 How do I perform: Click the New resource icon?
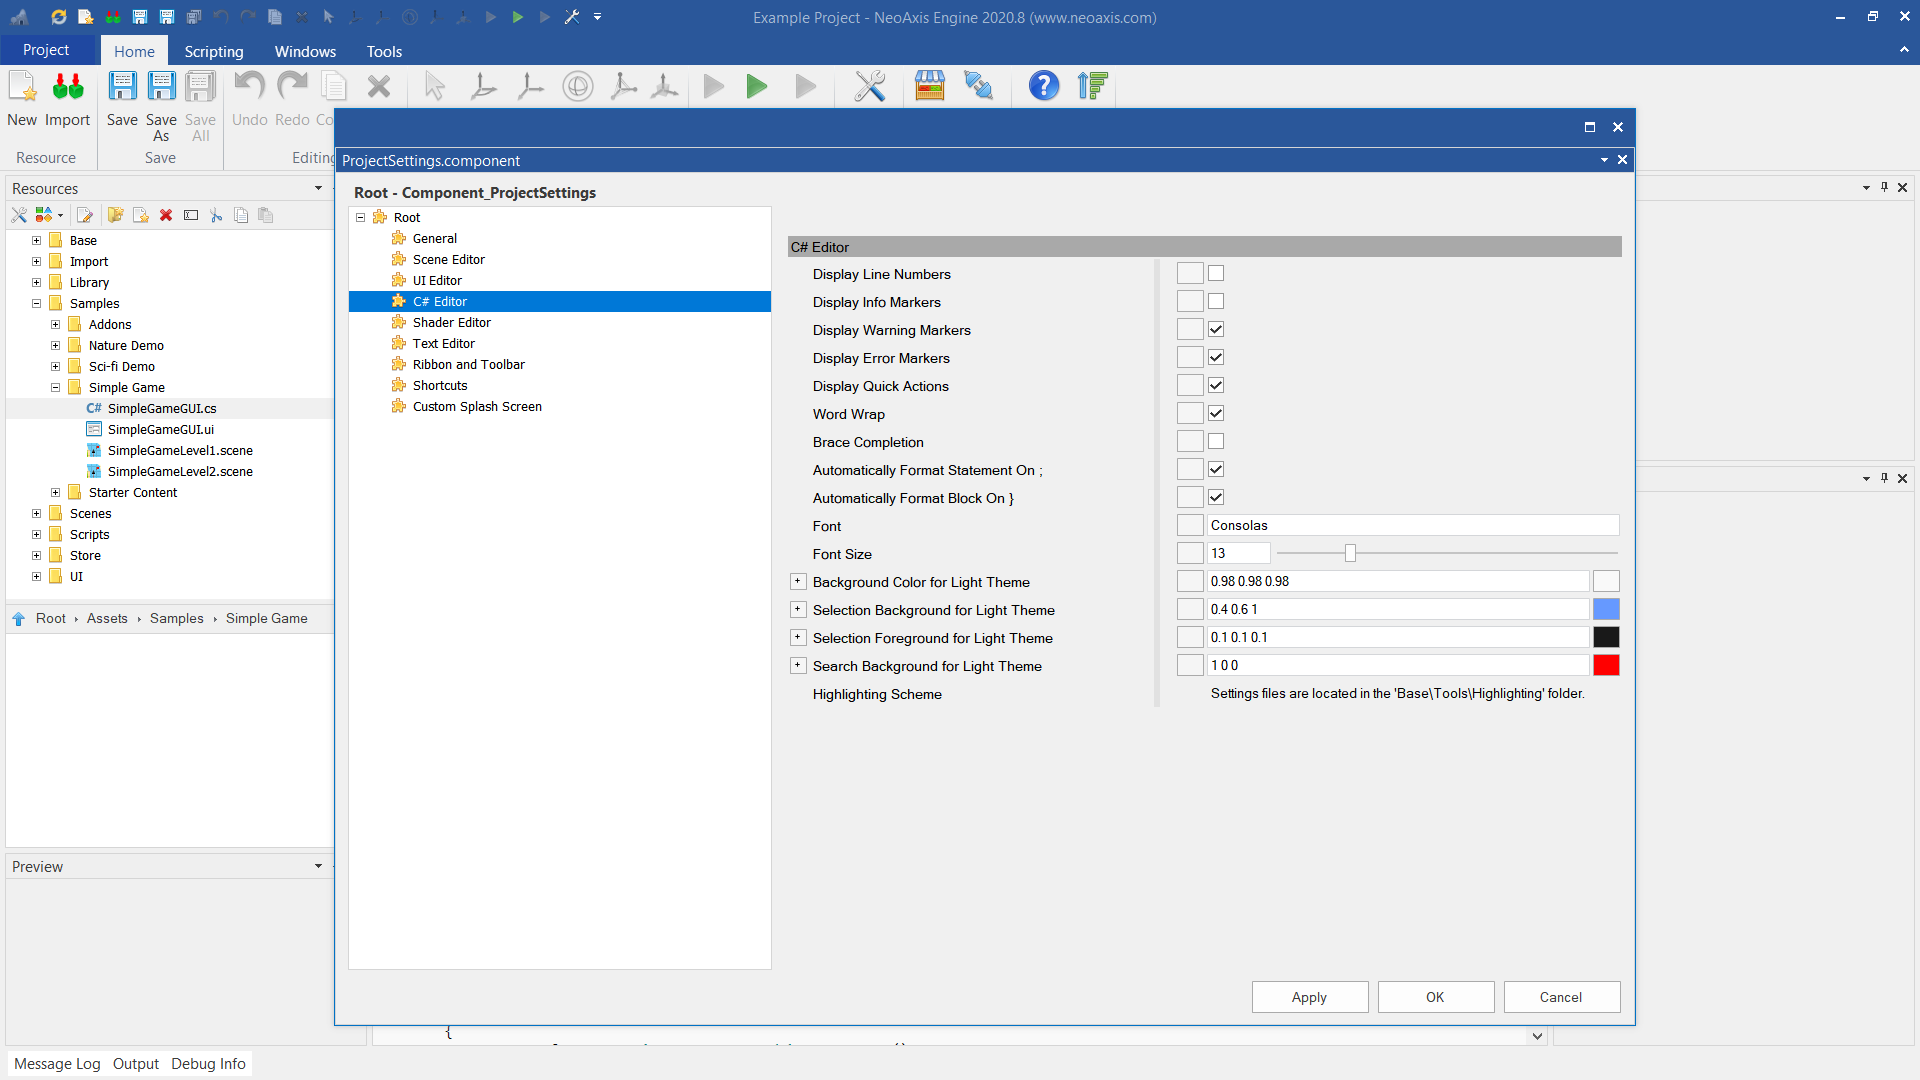(x=22, y=88)
